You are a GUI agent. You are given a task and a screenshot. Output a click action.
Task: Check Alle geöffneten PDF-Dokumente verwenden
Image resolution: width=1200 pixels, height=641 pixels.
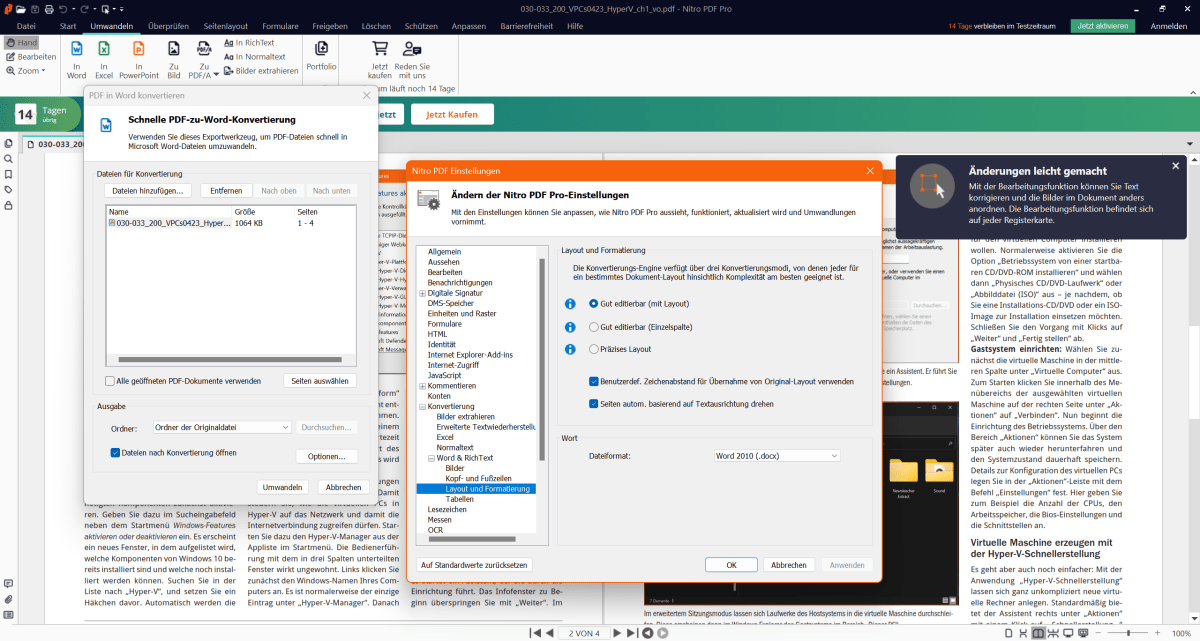(110, 381)
